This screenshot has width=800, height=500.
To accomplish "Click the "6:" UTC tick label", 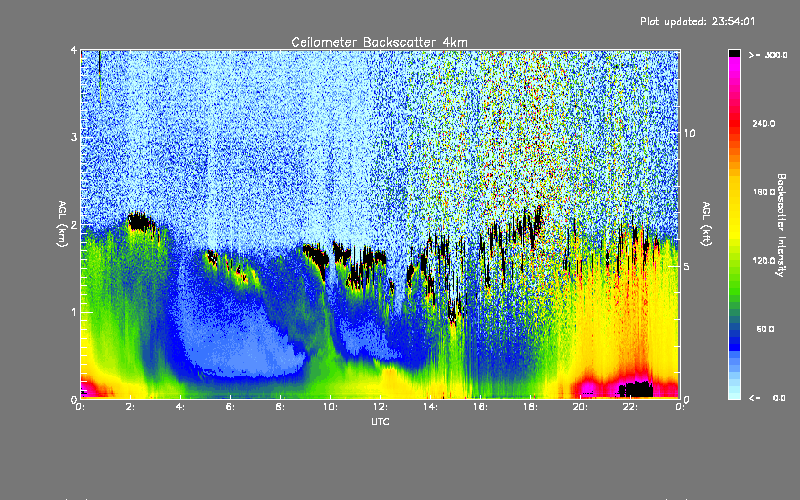I will click(x=230, y=407).
